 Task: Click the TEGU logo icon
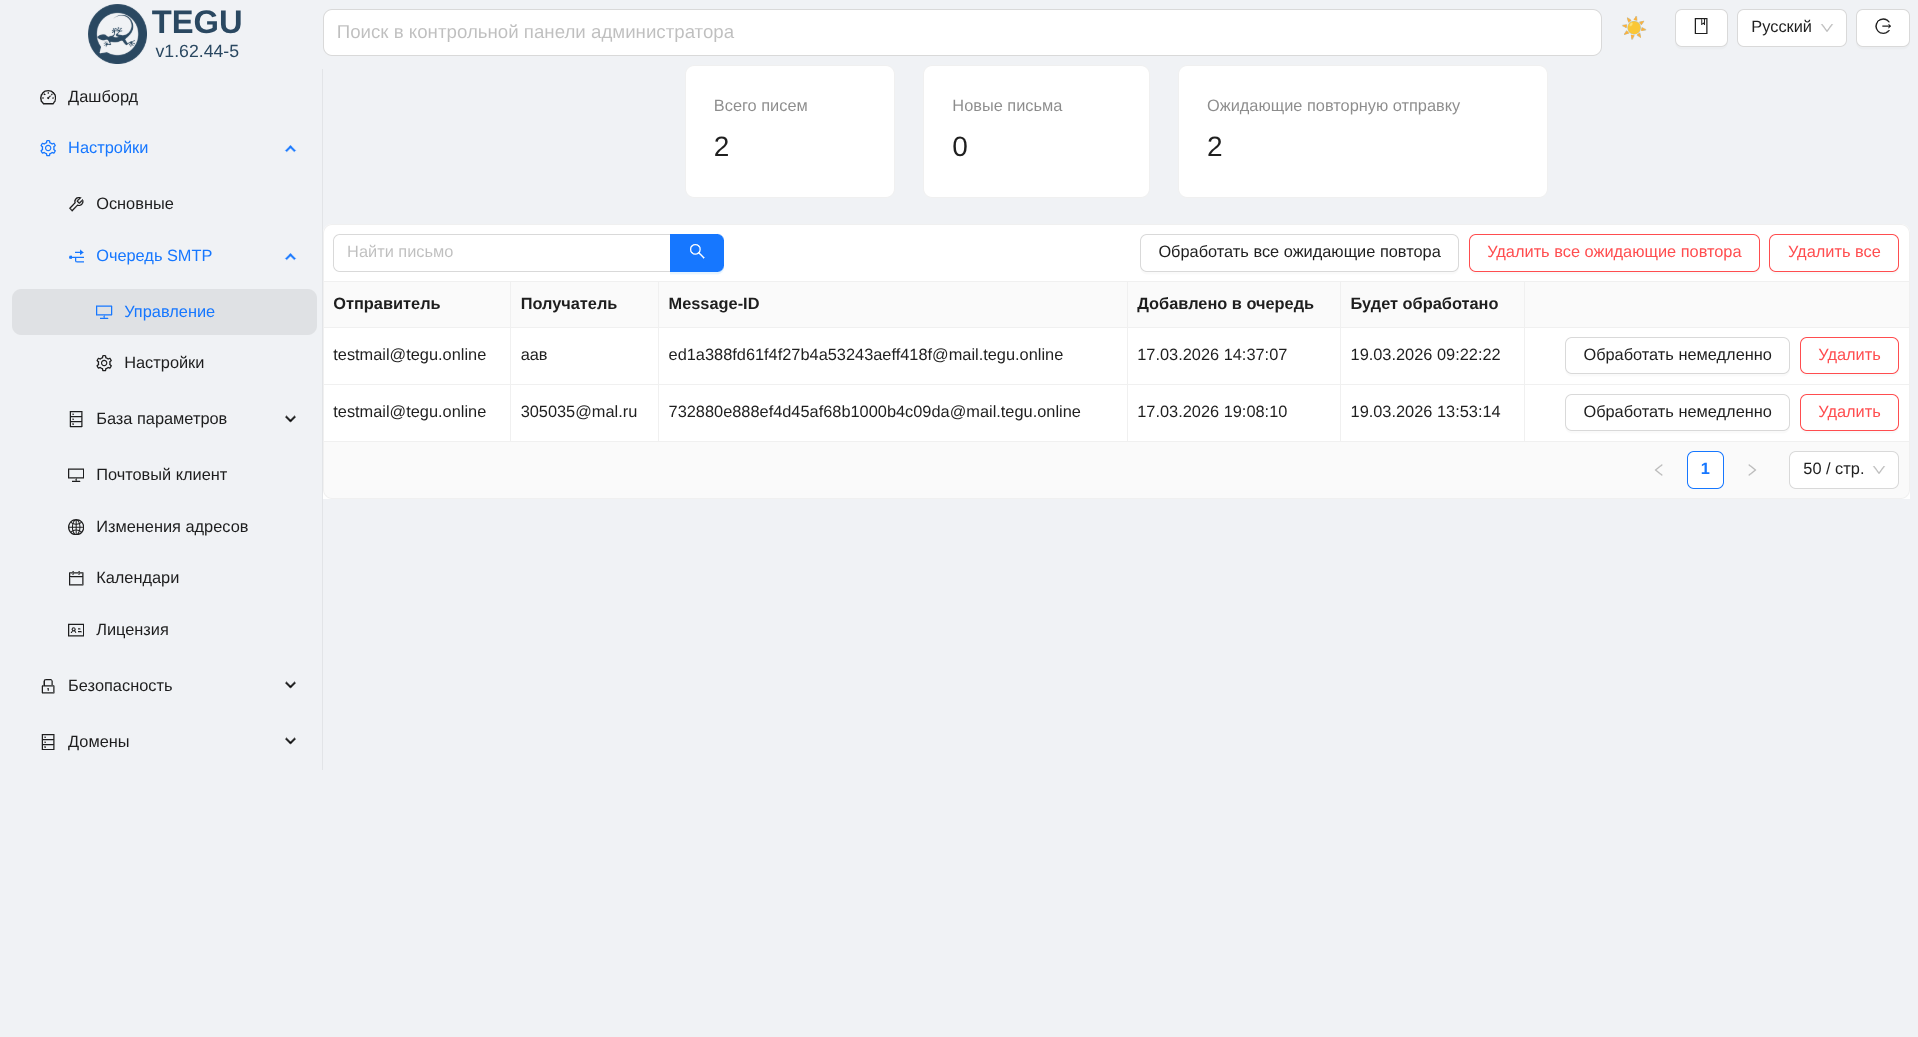[x=117, y=34]
